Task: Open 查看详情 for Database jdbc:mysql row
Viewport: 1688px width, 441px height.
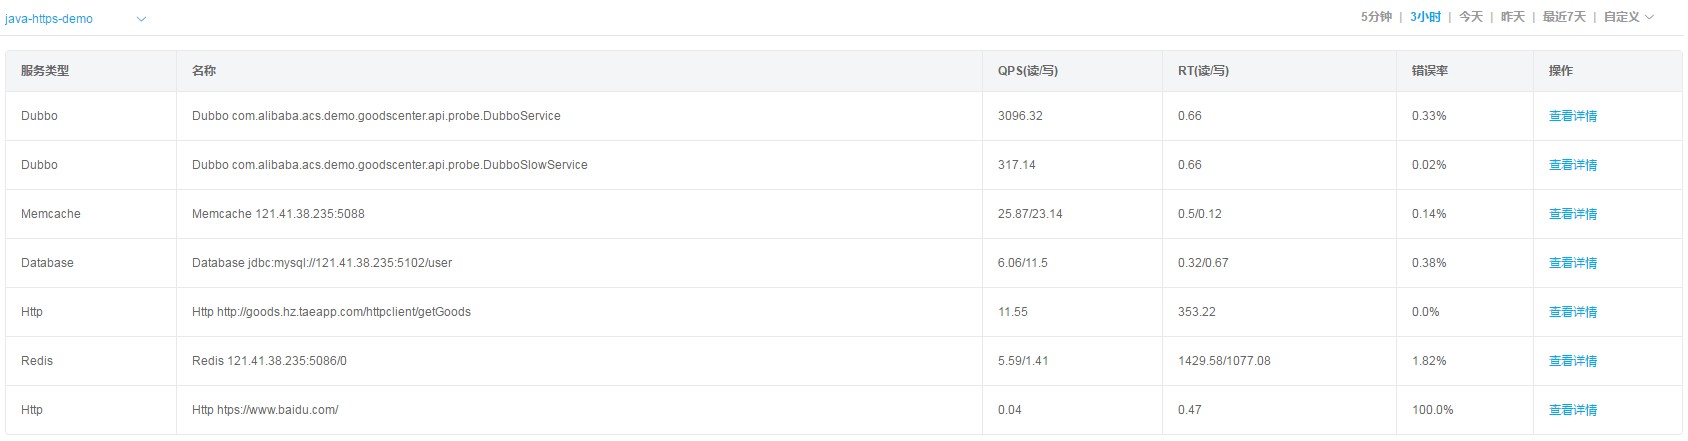Action: click(x=1573, y=263)
